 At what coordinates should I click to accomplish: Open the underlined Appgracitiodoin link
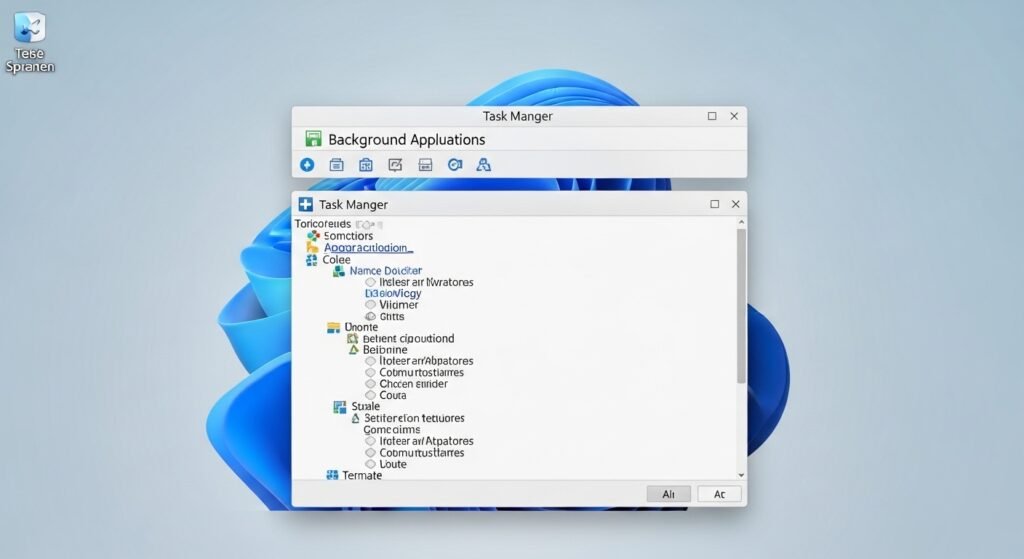point(366,247)
